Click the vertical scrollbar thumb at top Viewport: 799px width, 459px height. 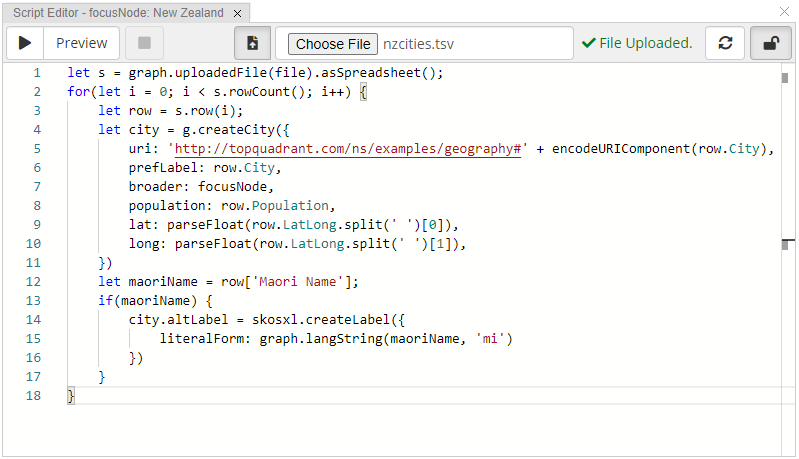785,76
